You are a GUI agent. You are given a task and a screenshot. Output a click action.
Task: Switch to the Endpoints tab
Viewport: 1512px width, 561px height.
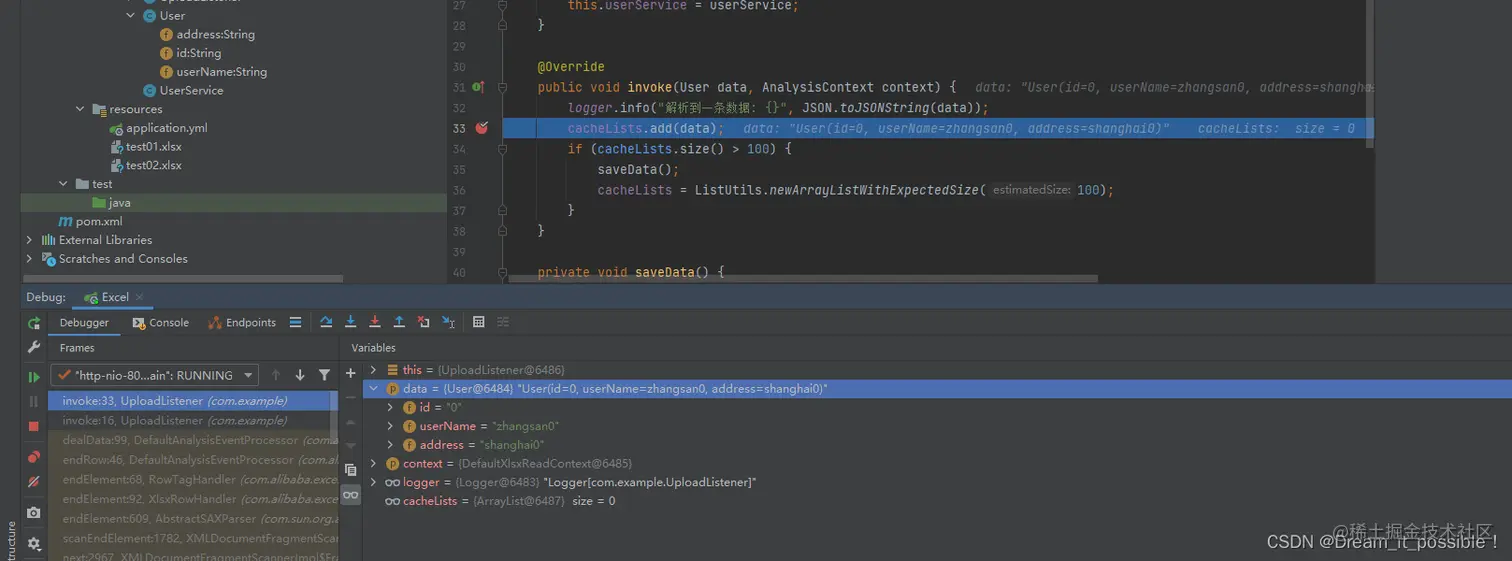(x=242, y=323)
